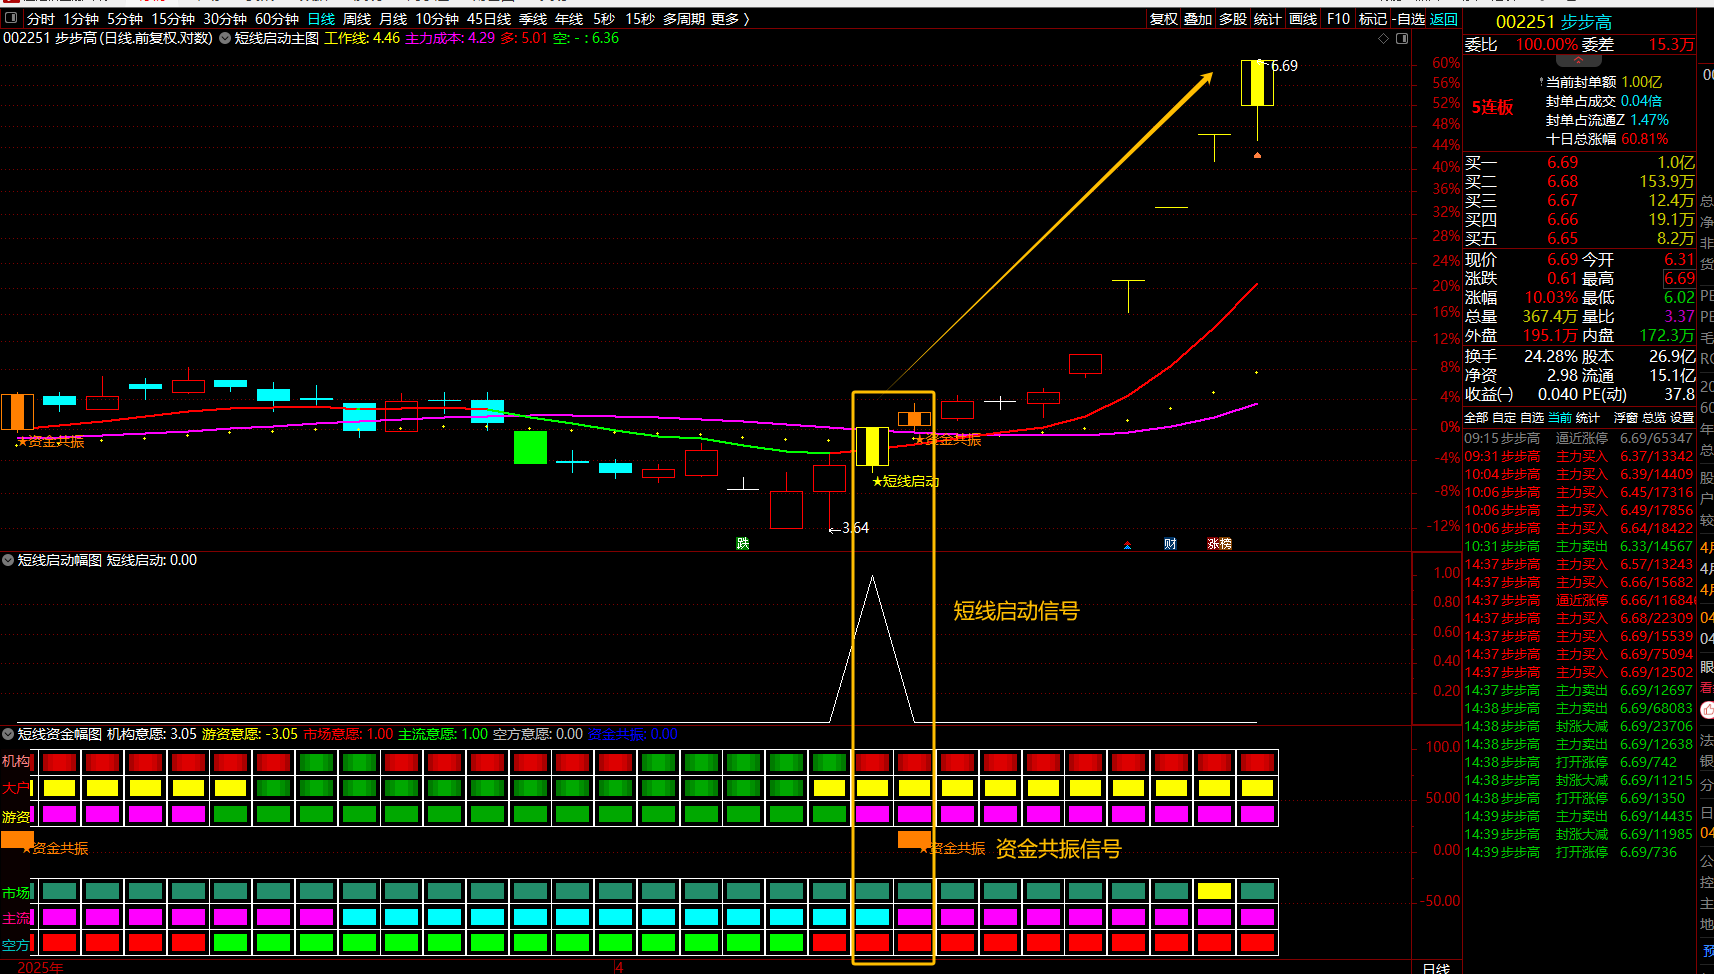Click the diamond icon at chart top-right
Image resolution: width=1714 pixels, height=974 pixels.
coord(1384,39)
